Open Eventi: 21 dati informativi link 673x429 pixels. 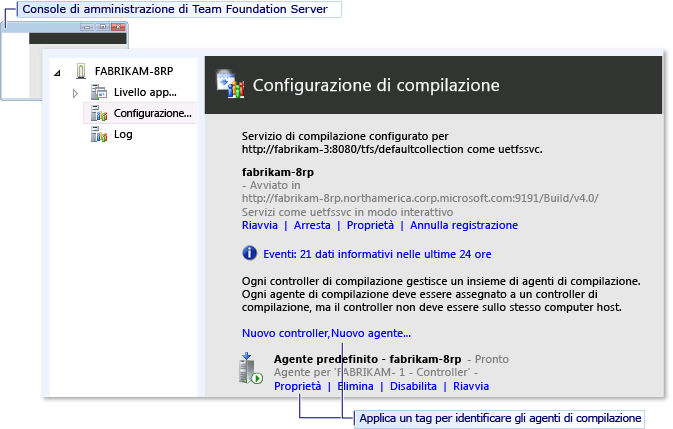pyautogui.click(x=377, y=254)
